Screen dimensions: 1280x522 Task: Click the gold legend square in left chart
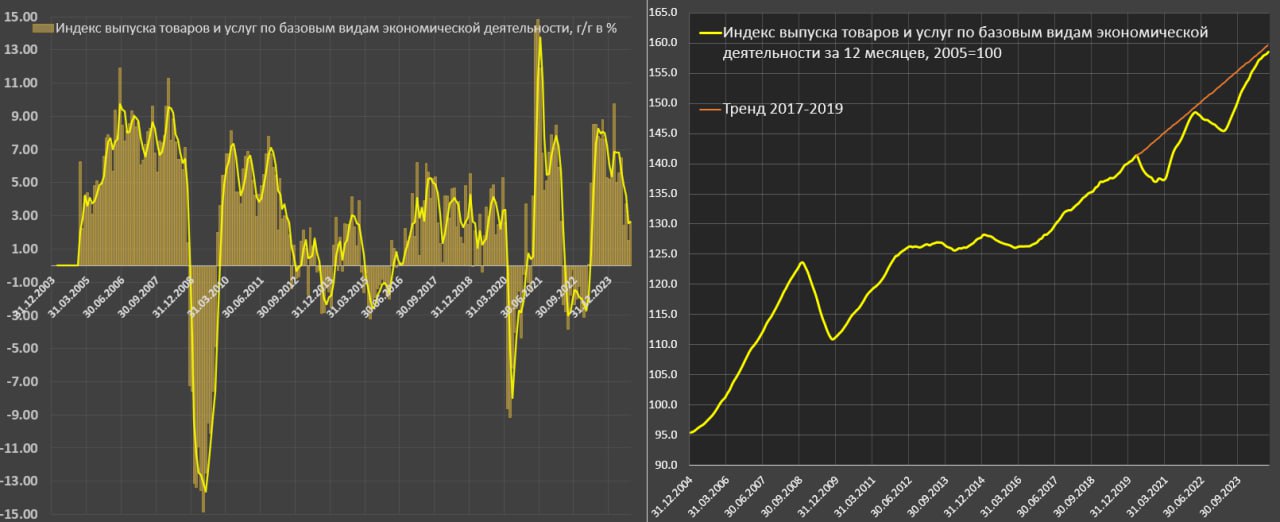41,28
